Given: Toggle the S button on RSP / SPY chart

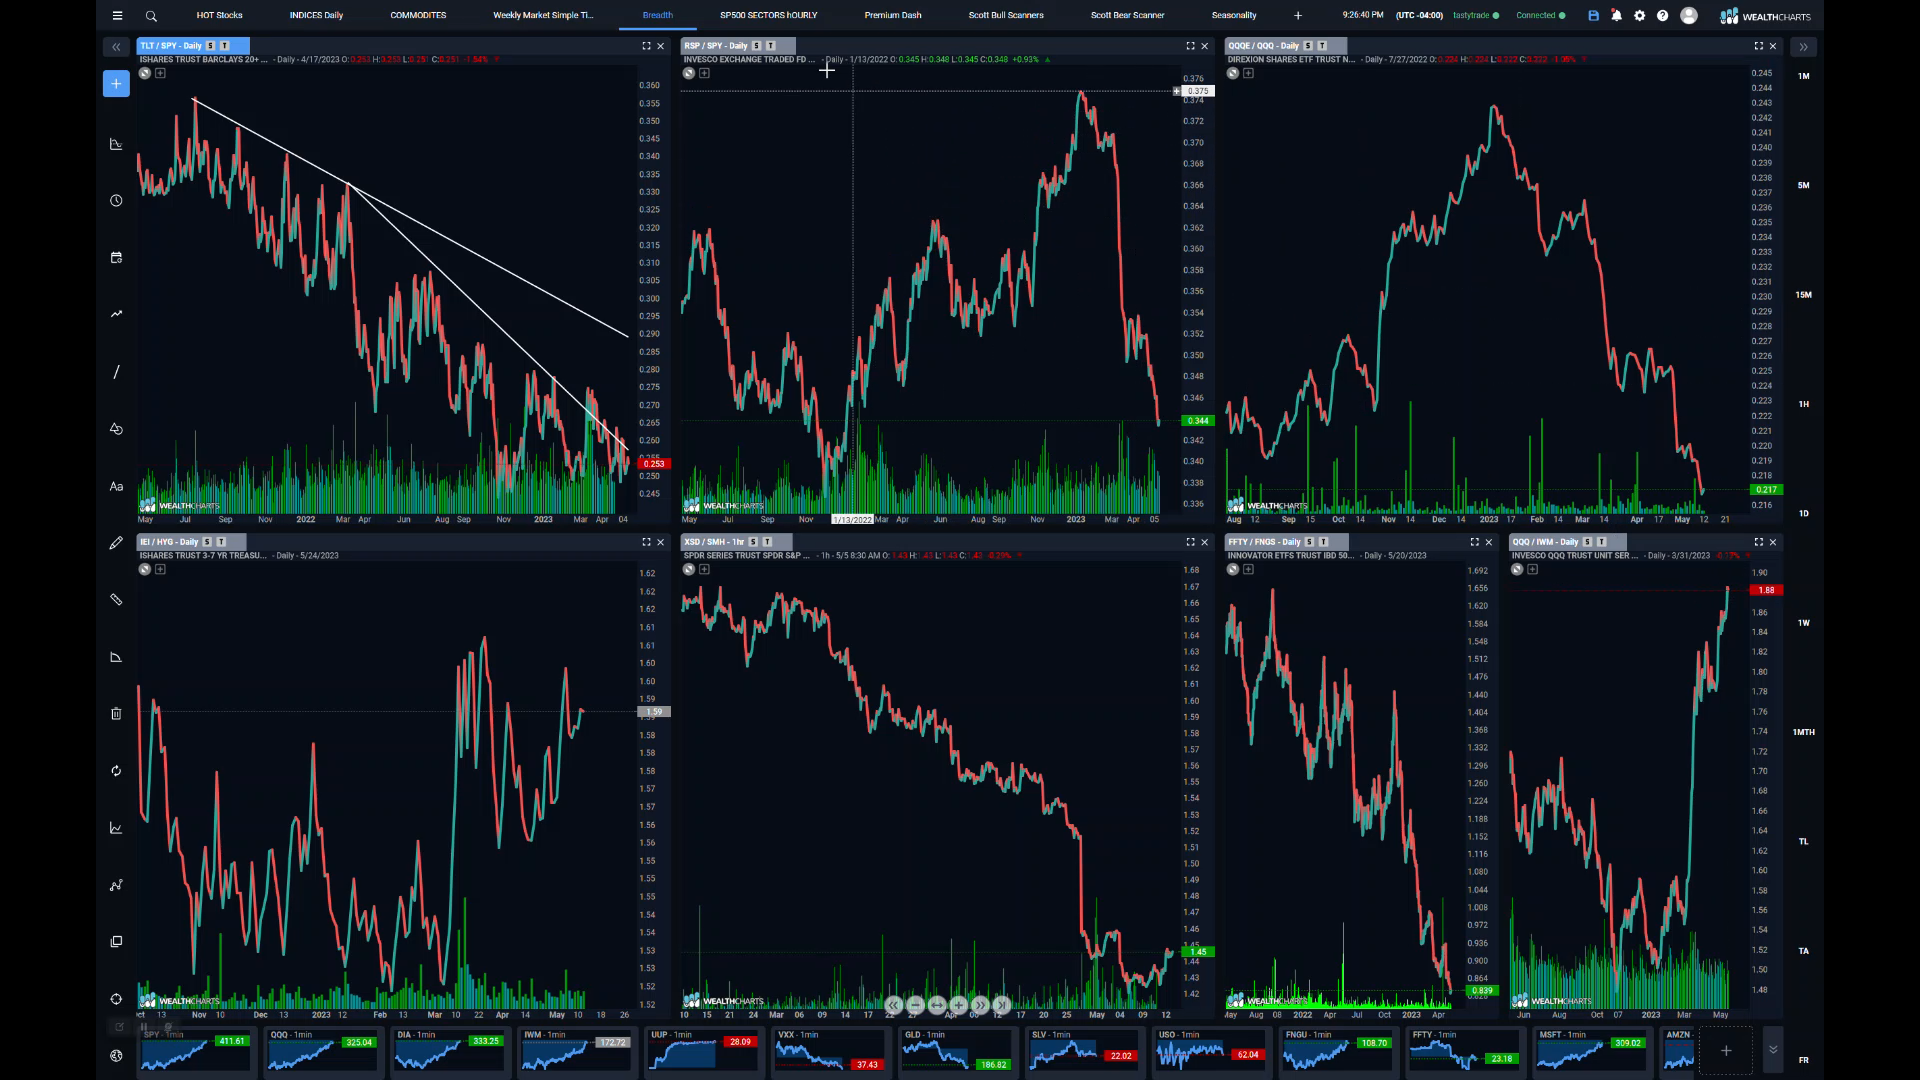Looking at the screenshot, I should tap(757, 46).
